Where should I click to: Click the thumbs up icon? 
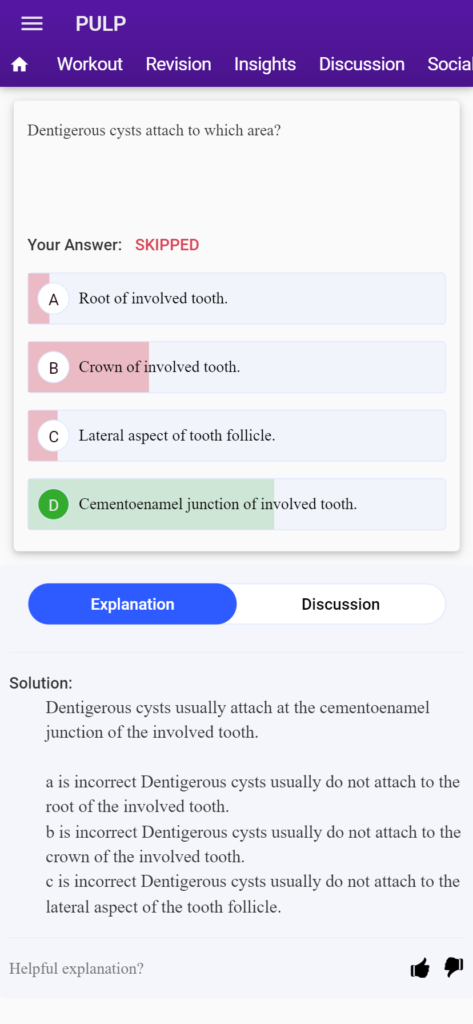pyautogui.click(x=420, y=968)
